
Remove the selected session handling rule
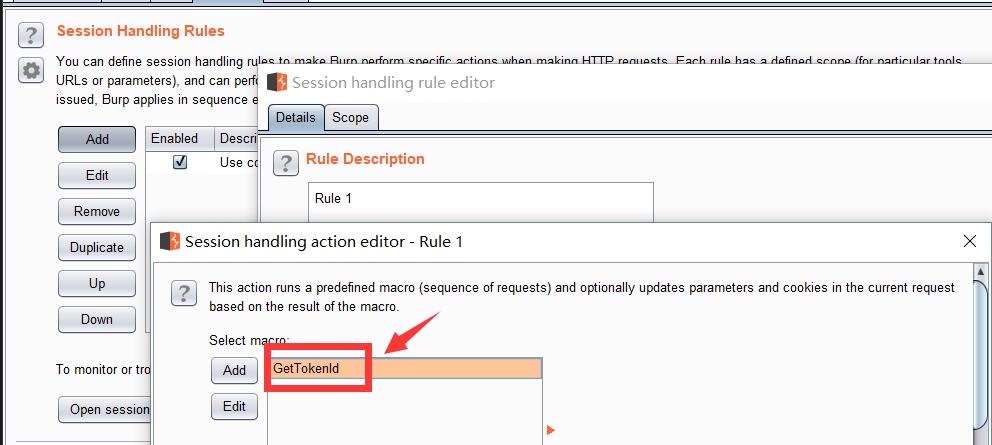click(97, 211)
